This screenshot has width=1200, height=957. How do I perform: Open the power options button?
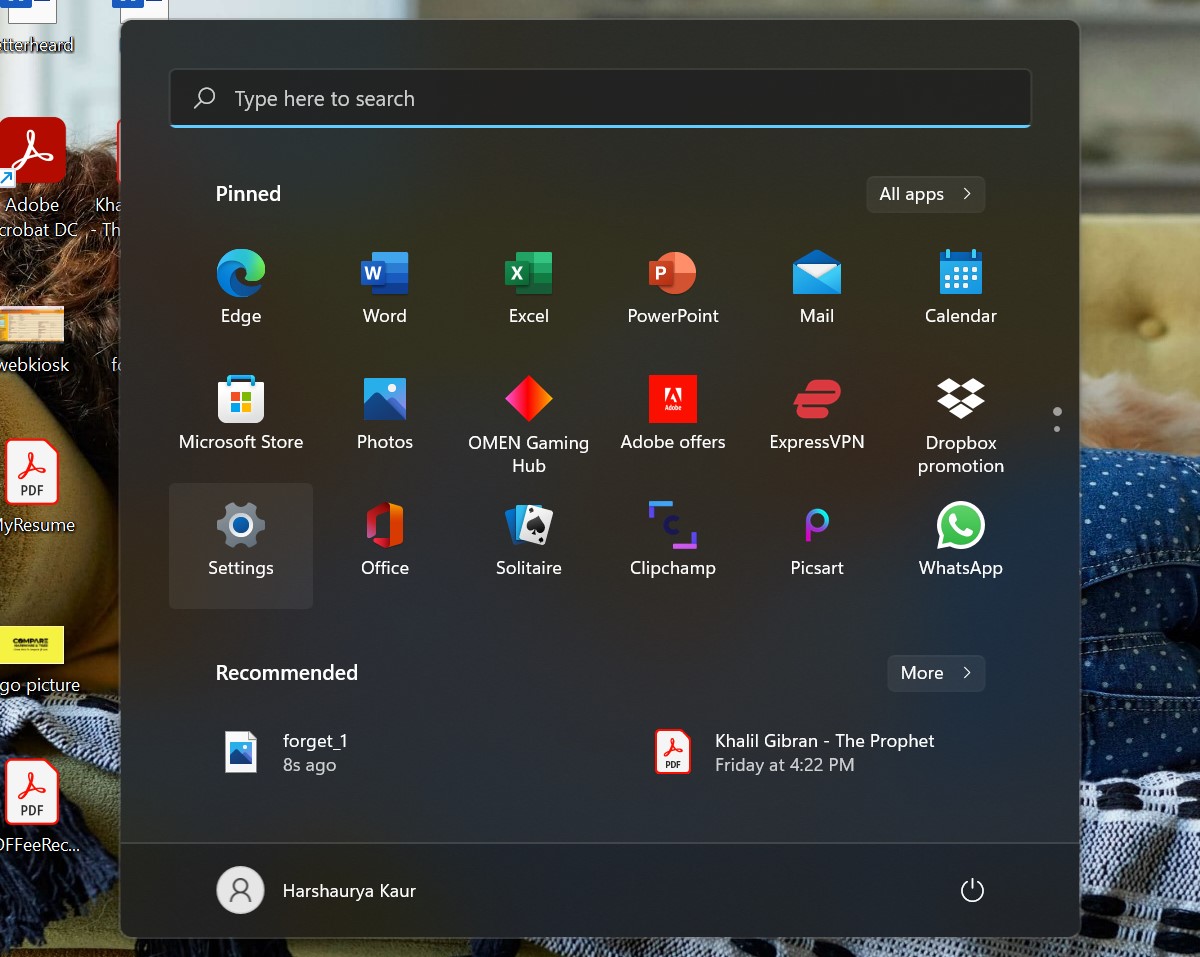click(972, 891)
